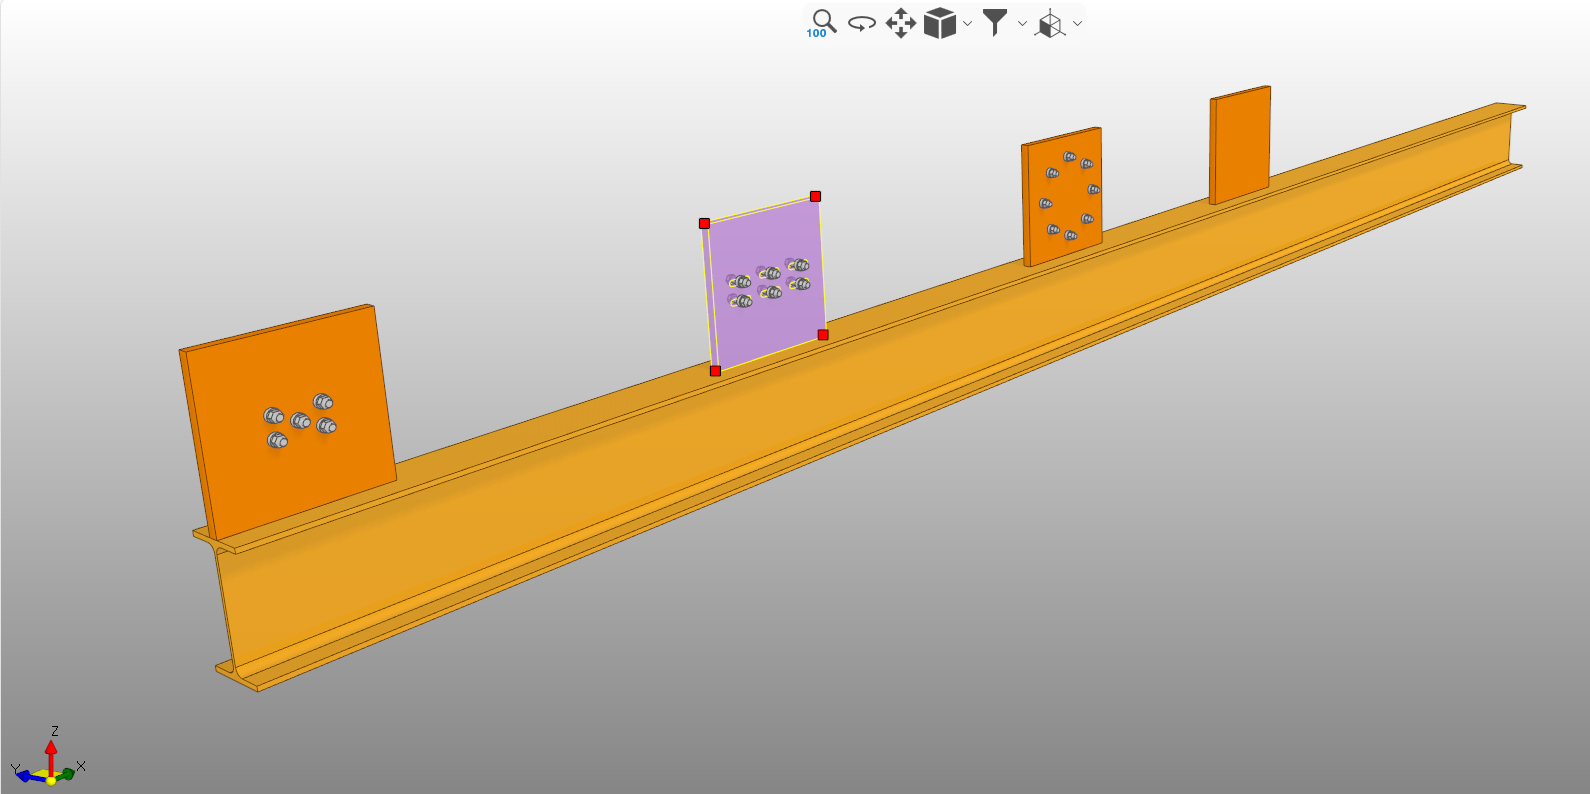Expand the dropdown next to filter funnel
This screenshot has height=794, width=1590.
1022,23
